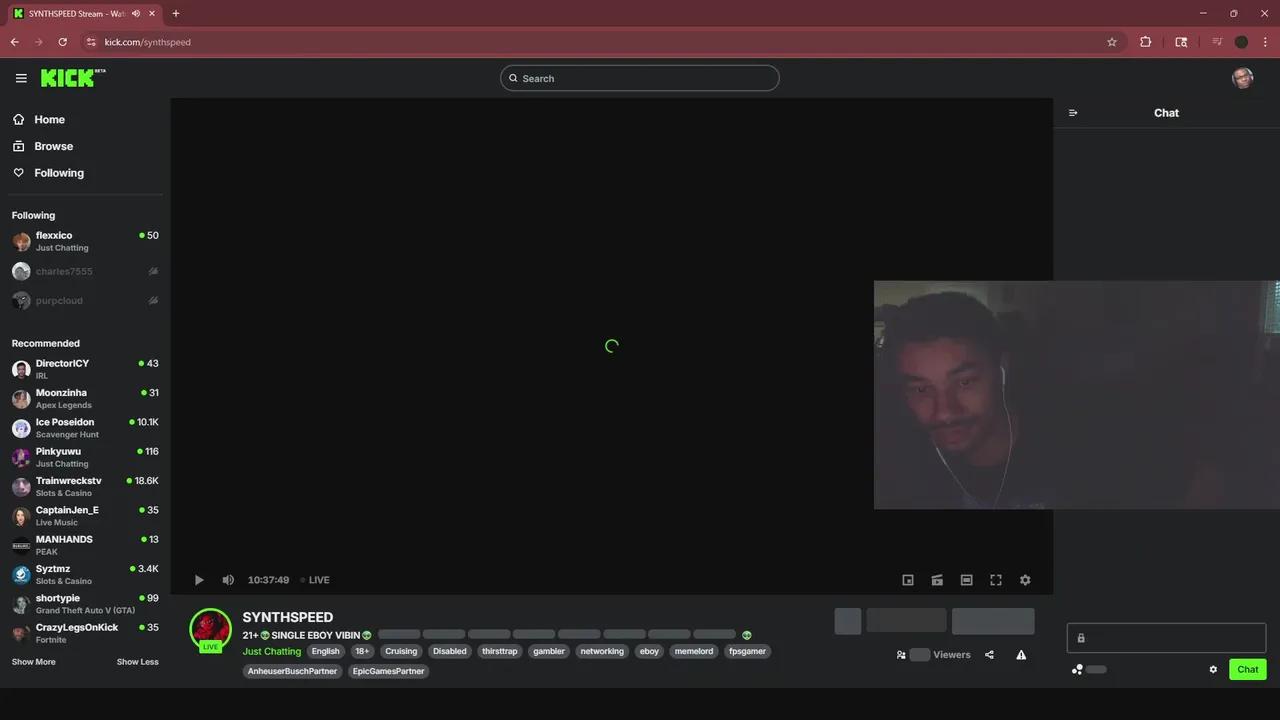Share the SYNTHSPEED stream

989,655
